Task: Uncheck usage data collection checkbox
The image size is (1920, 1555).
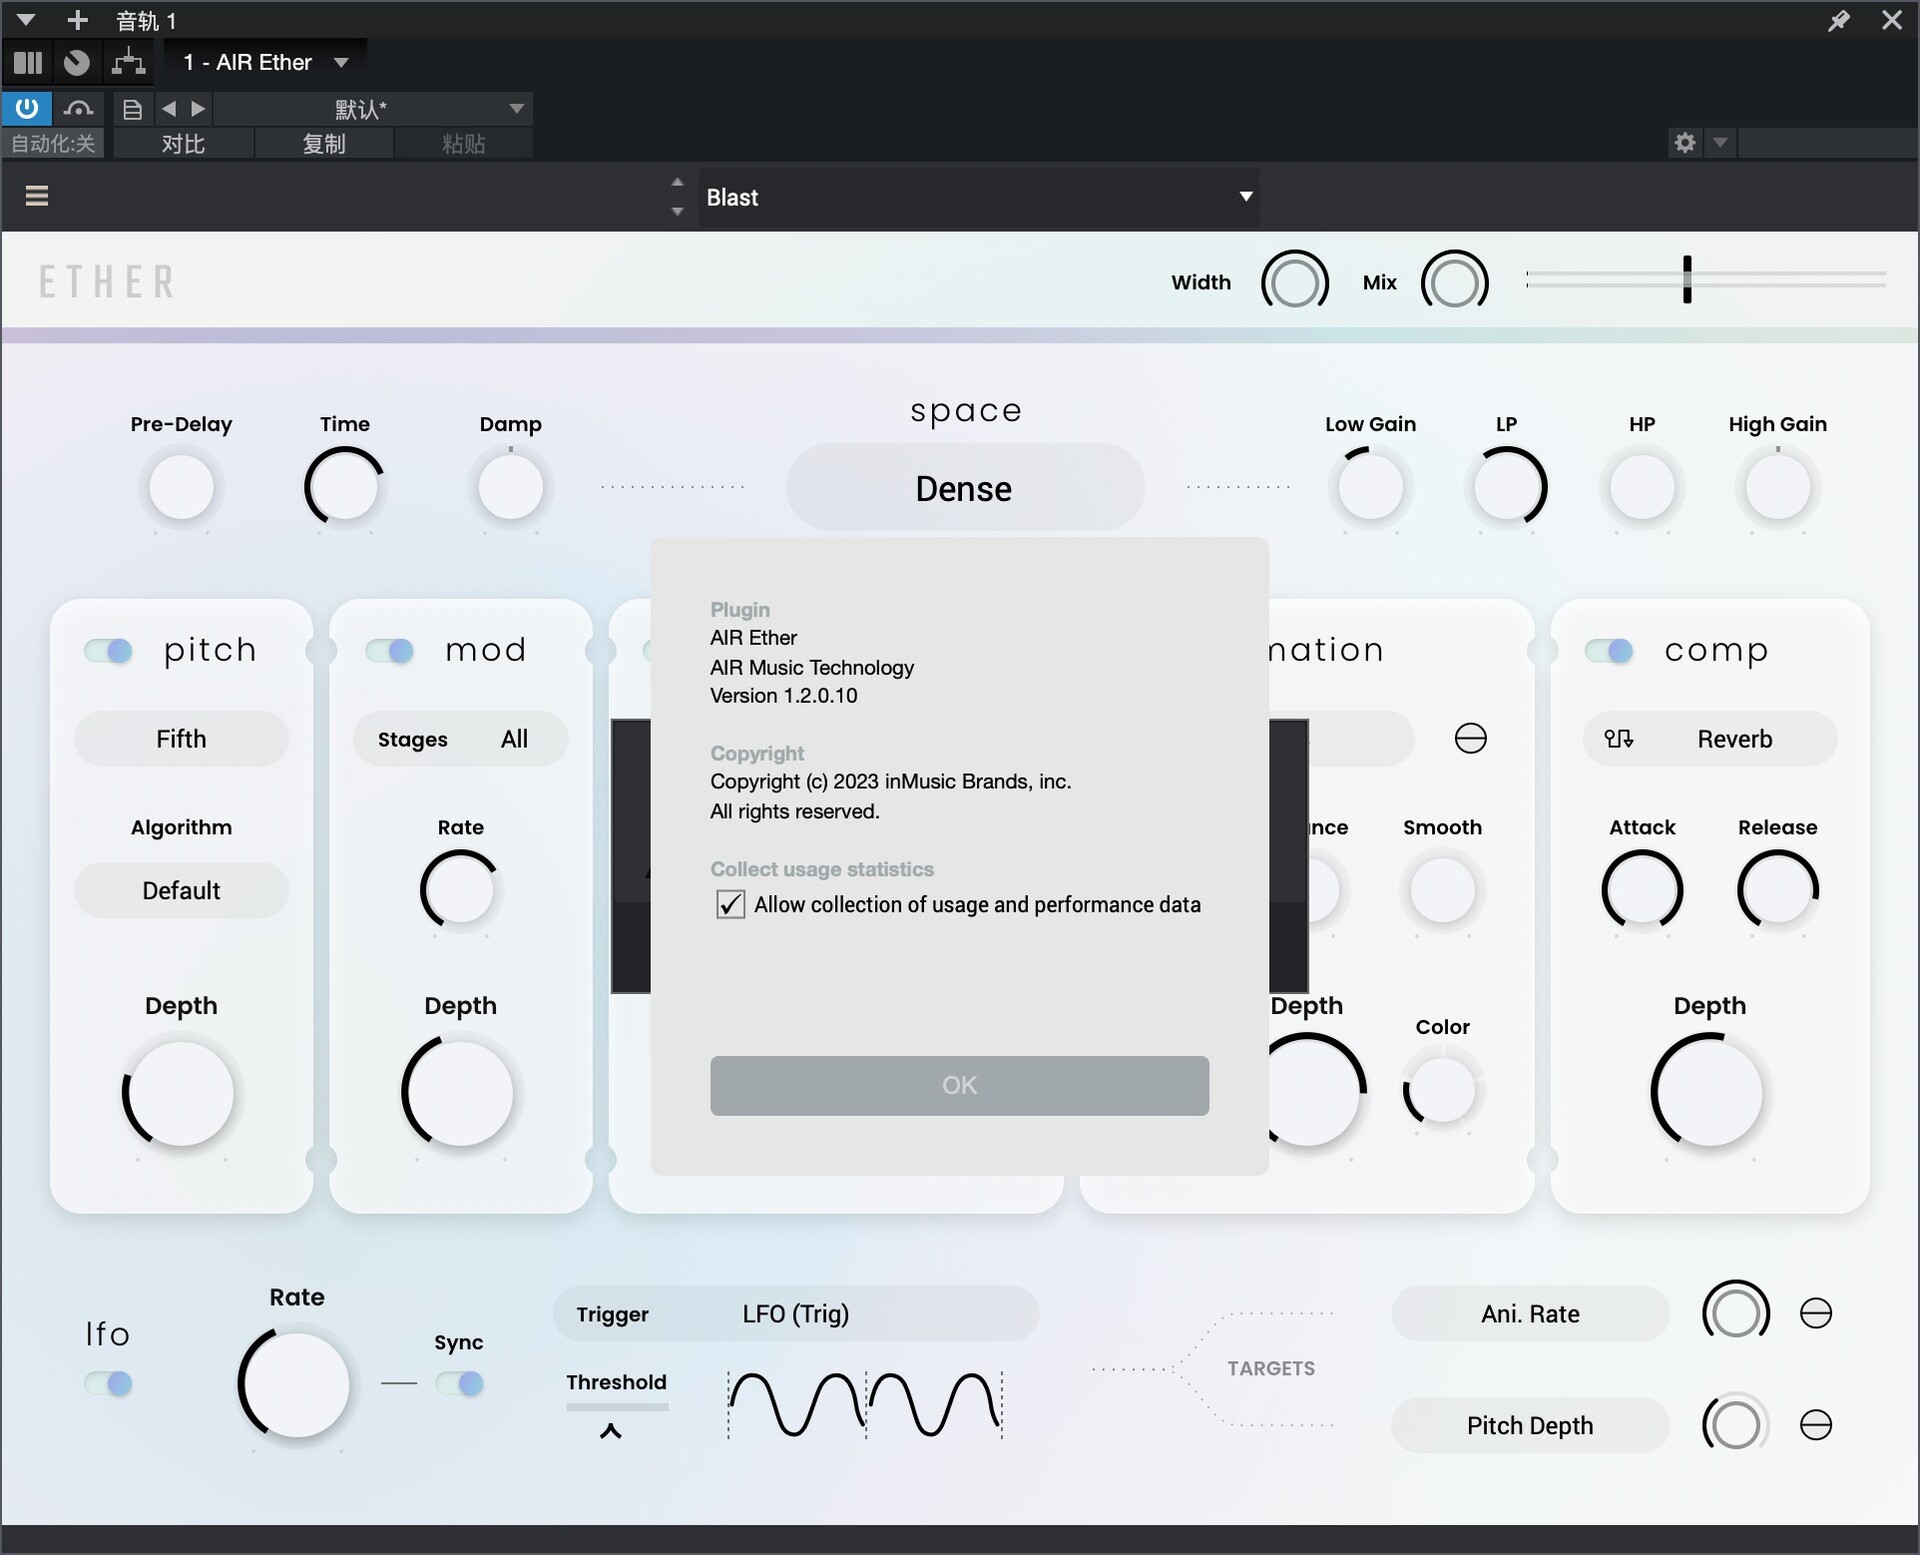Action: (x=730, y=905)
